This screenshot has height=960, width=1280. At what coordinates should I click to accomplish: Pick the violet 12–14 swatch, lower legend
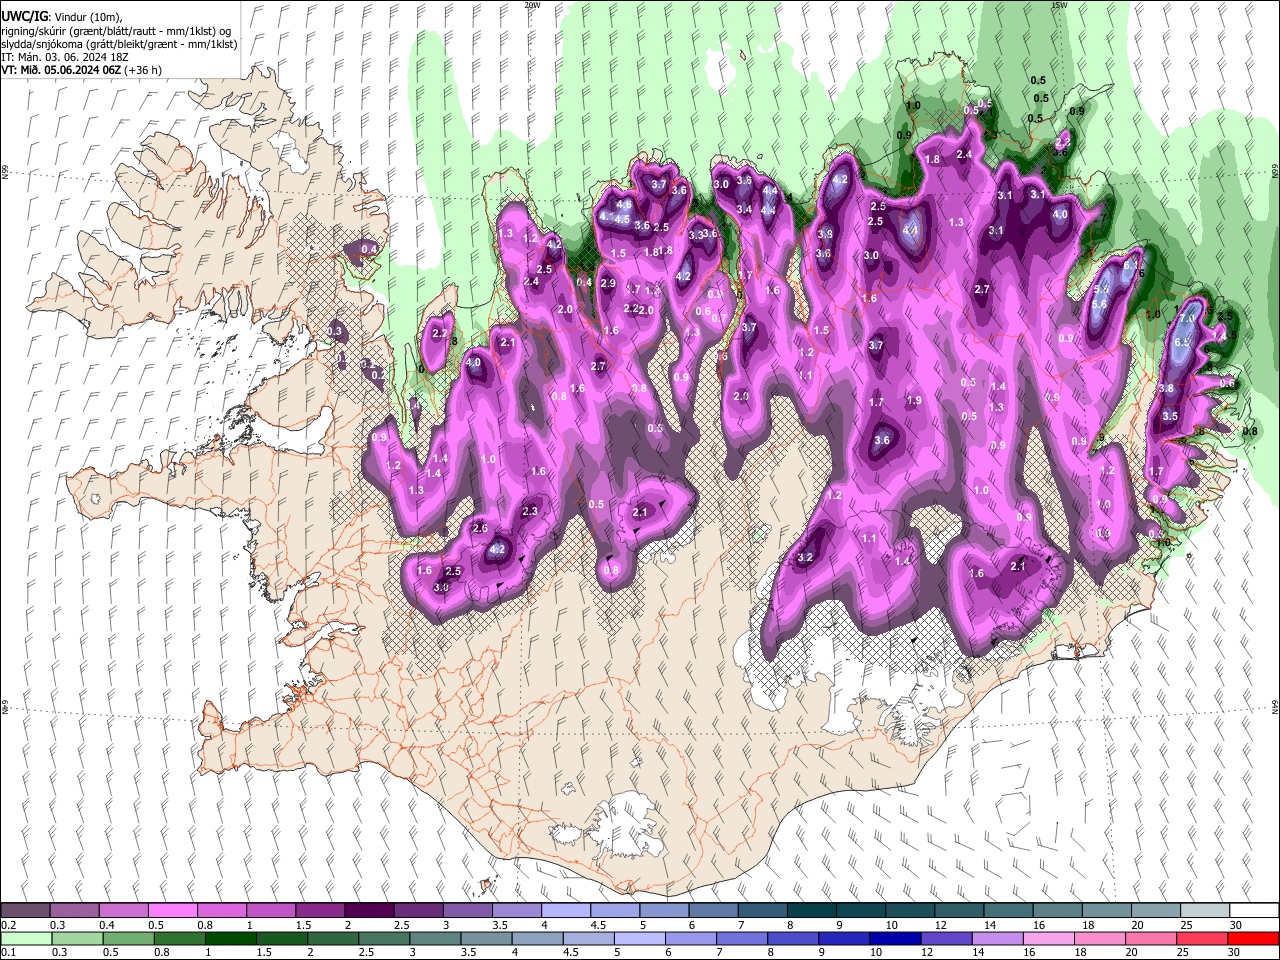pos(946,938)
